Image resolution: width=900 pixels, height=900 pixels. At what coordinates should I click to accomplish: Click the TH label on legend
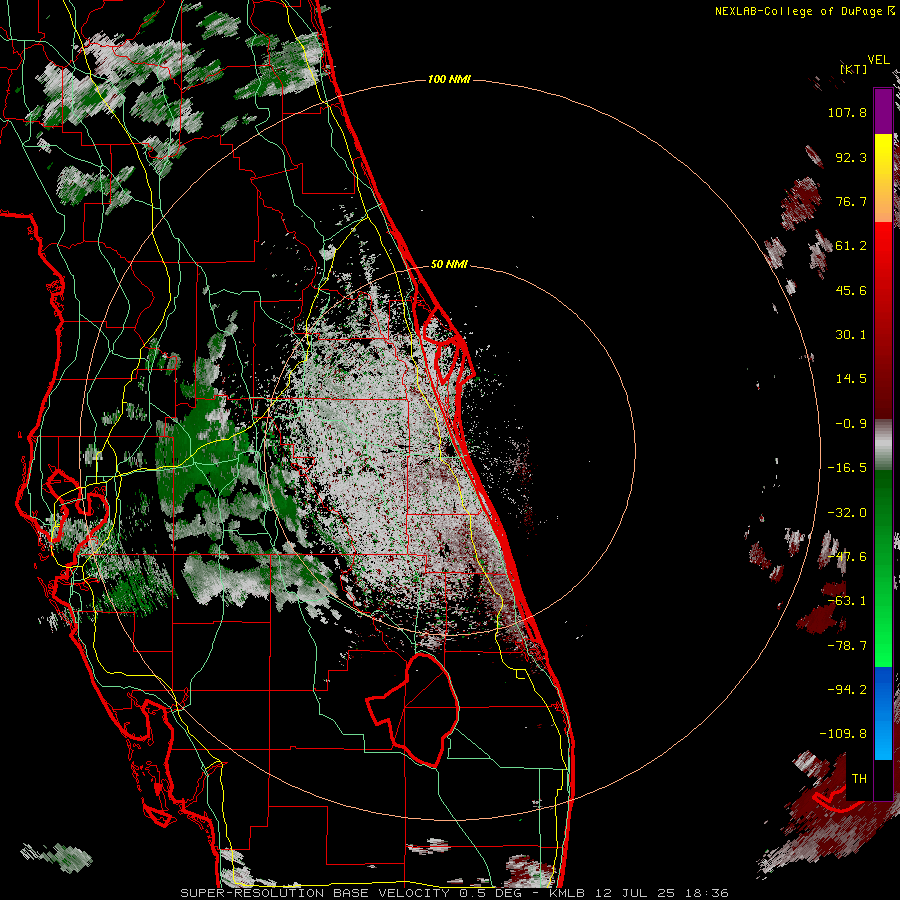coord(859,779)
